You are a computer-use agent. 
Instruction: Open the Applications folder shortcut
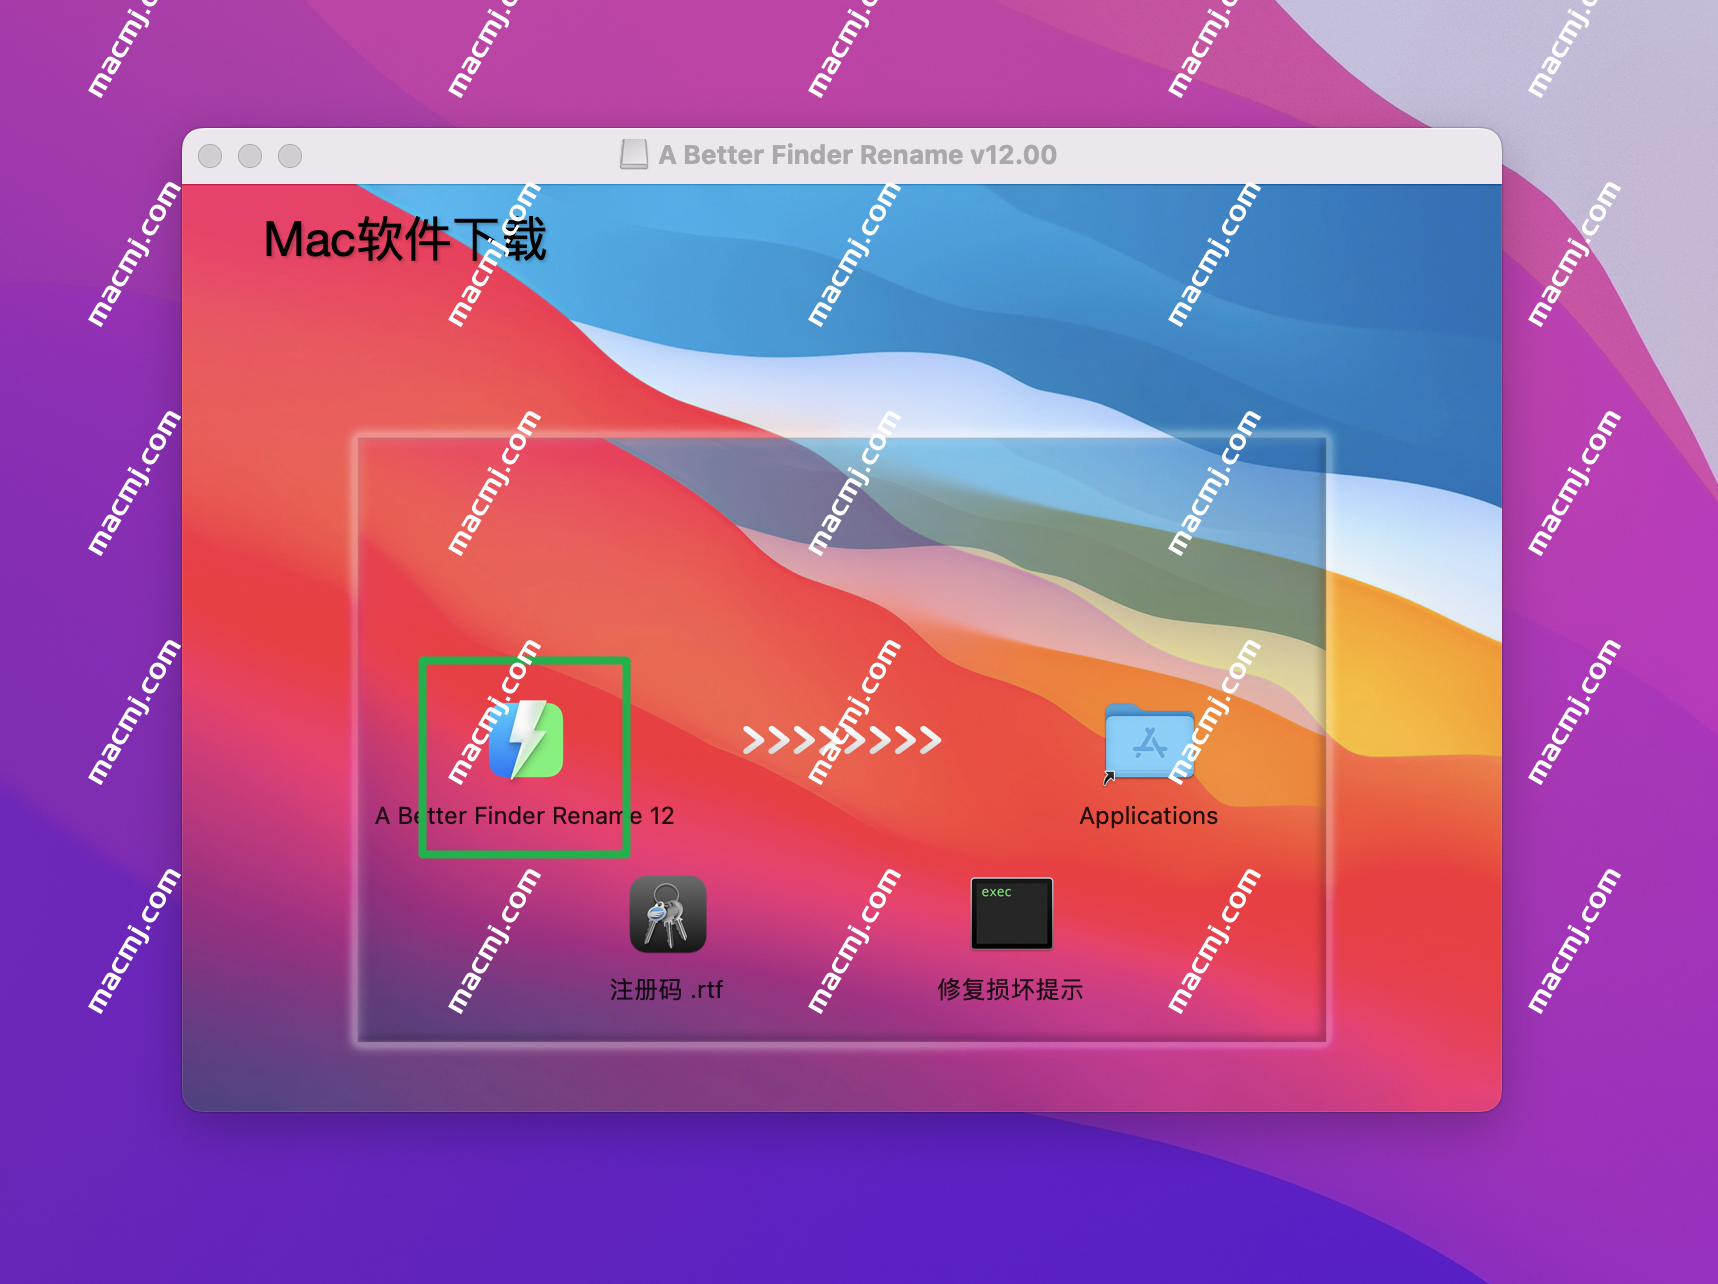click(x=1149, y=742)
